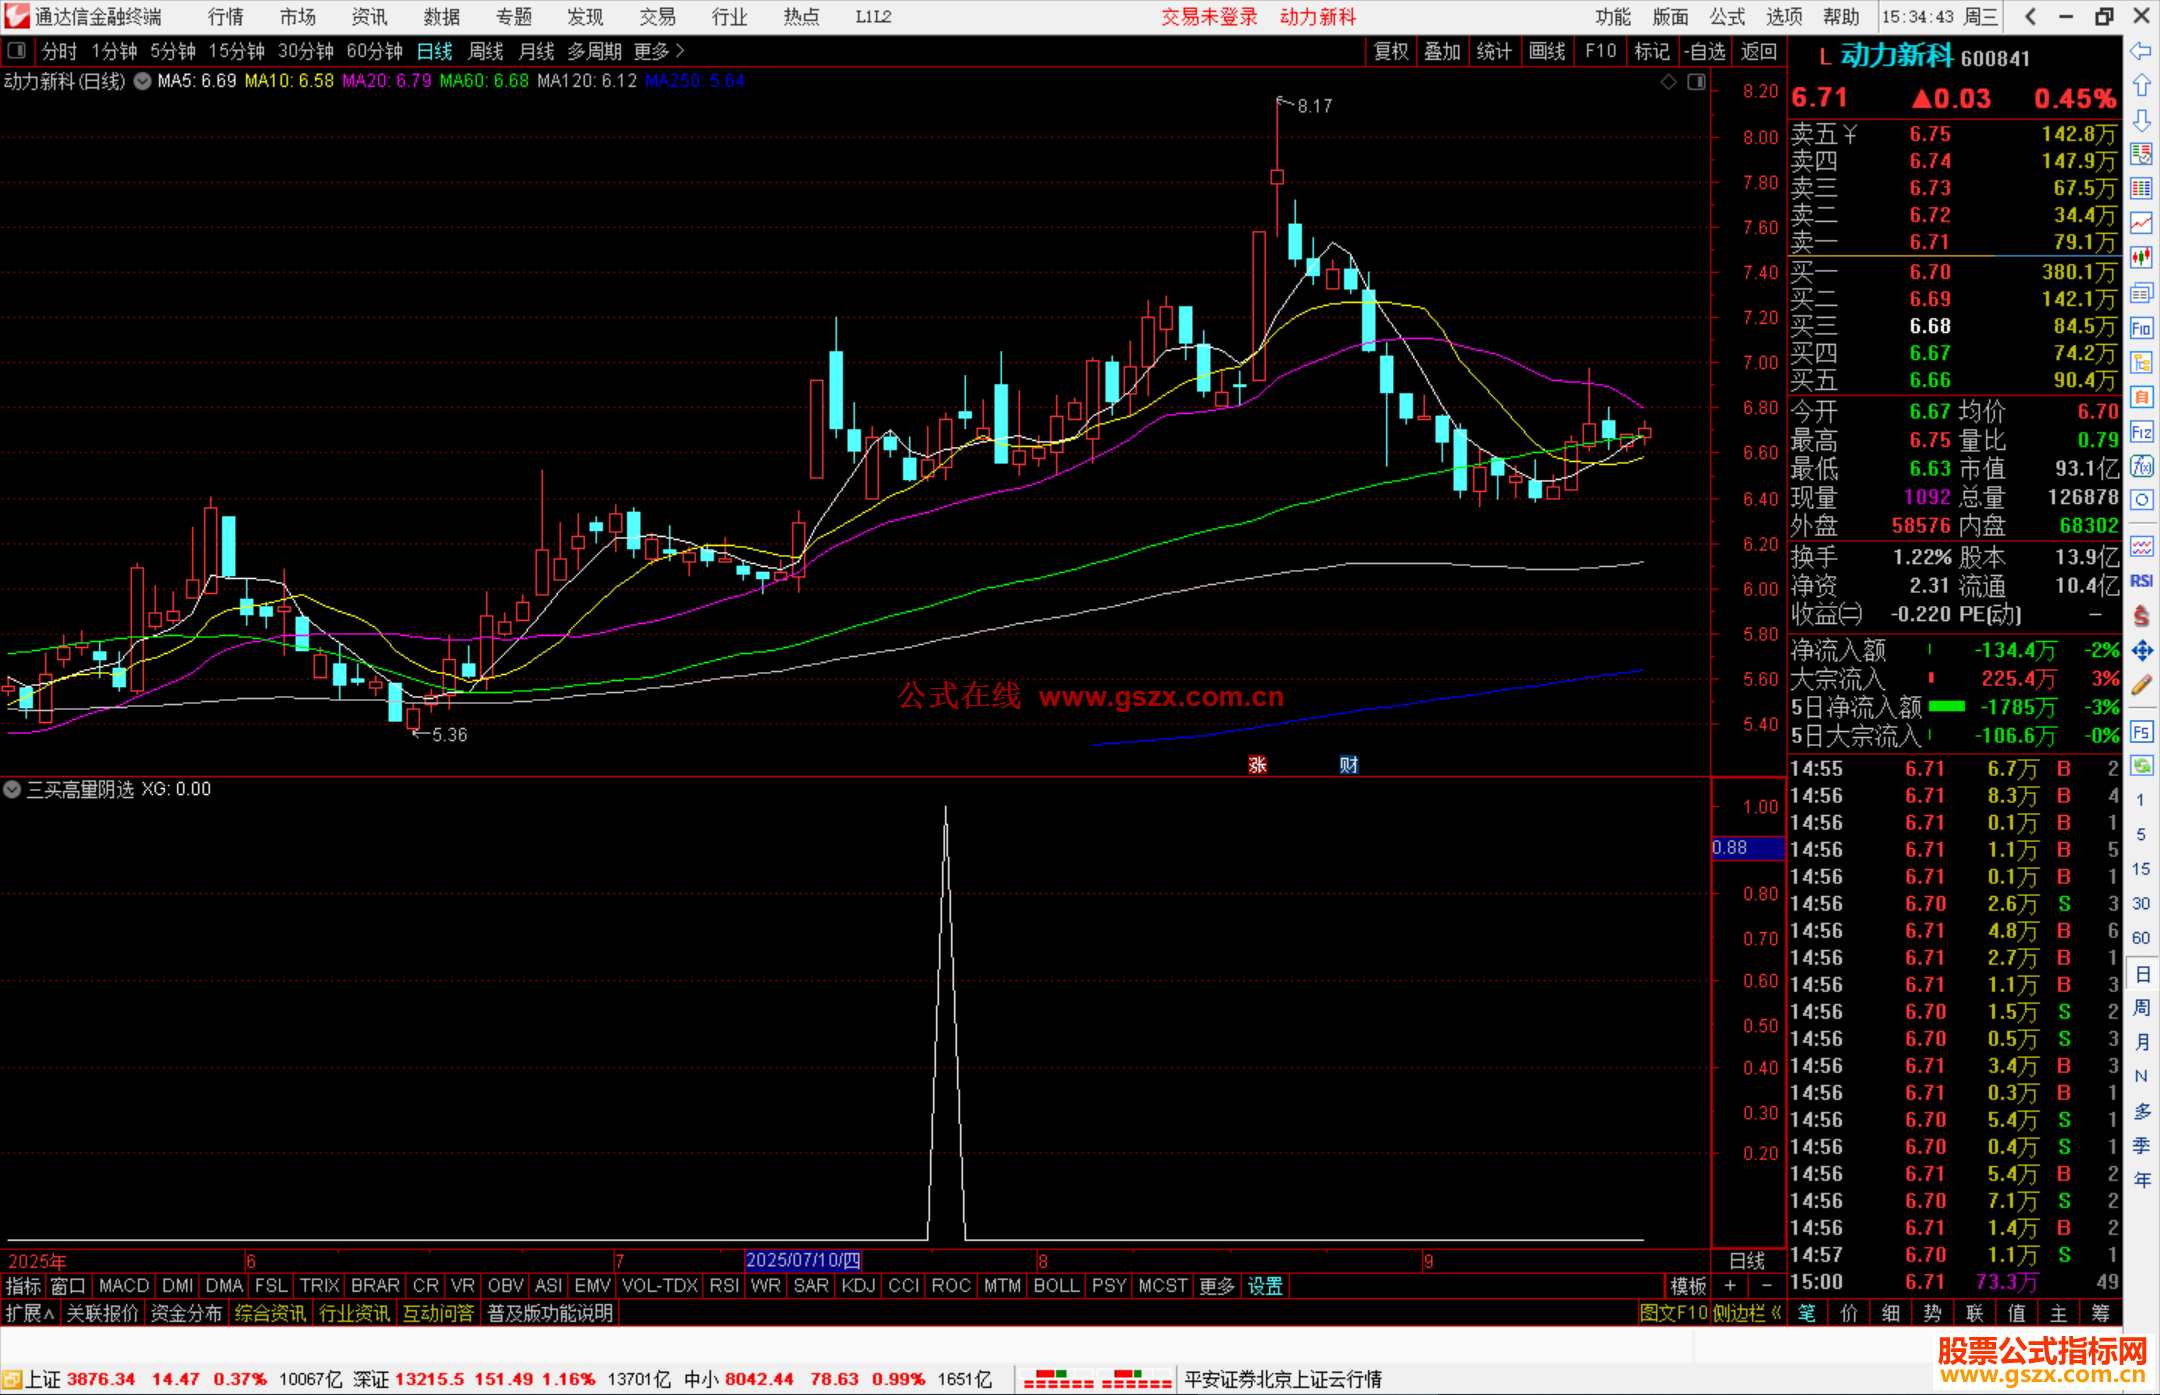Click the 交易未登录 trading login link
The width and height of the screenshot is (2160, 1395).
click(x=1210, y=17)
